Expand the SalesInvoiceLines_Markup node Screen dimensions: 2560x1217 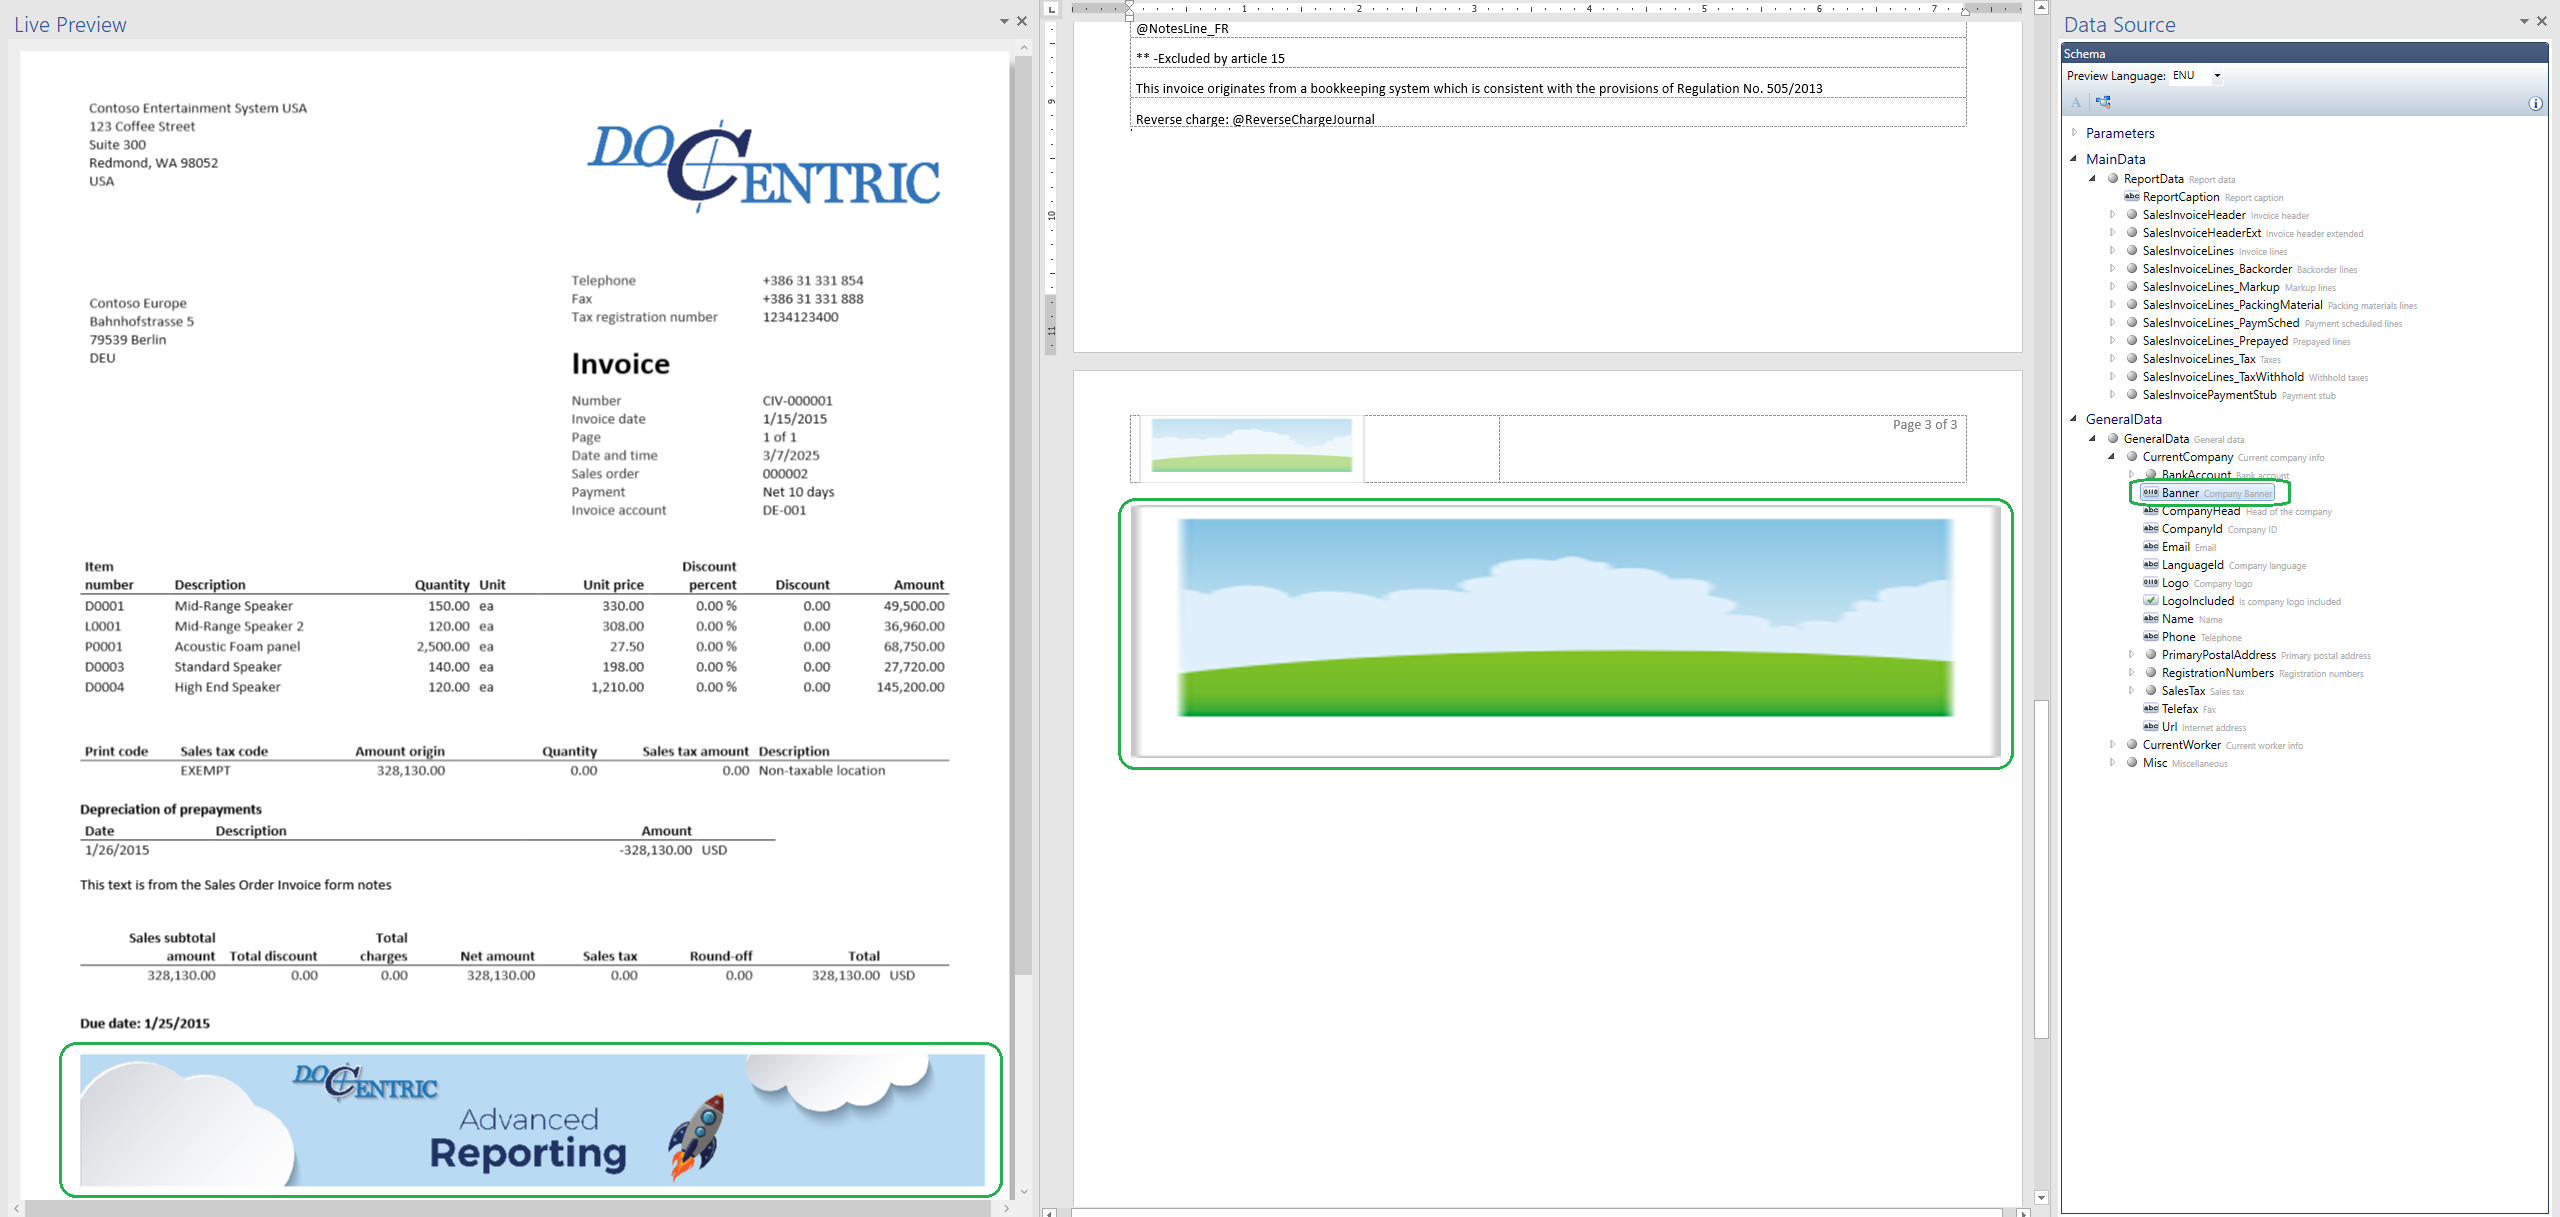pyautogui.click(x=2113, y=287)
